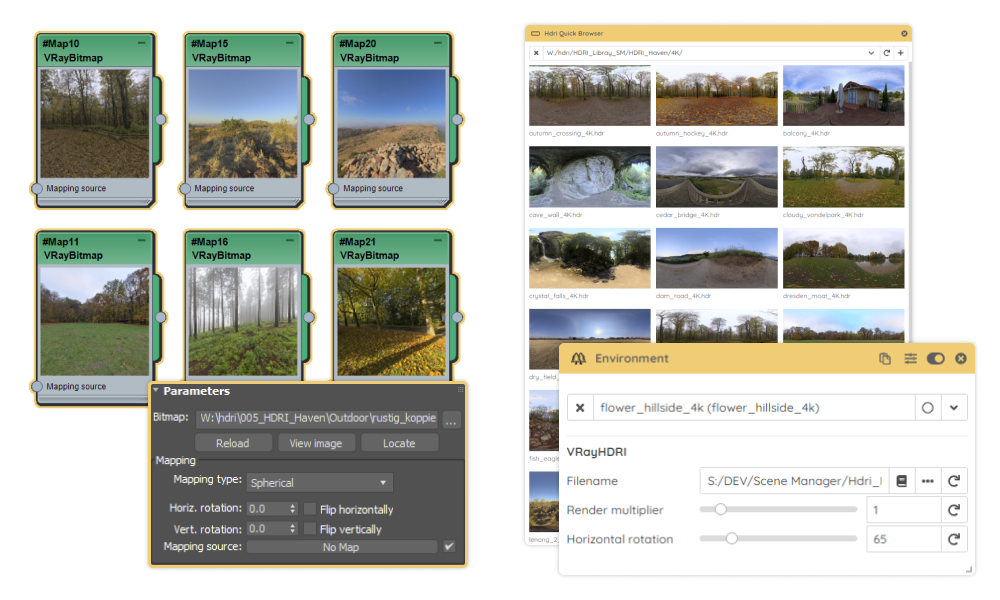
Task: Clear the flower_hillside_4k environment selection
Action: pos(580,407)
